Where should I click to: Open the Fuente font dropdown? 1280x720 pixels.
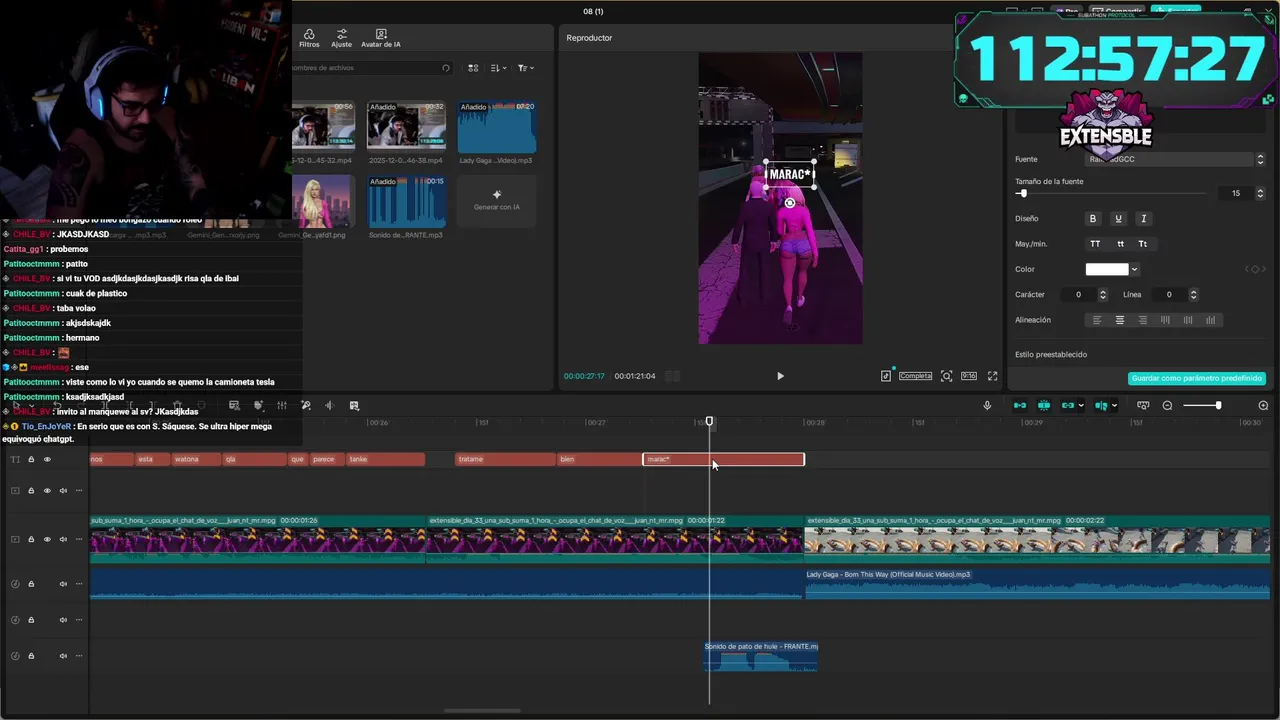[1175, 159]
